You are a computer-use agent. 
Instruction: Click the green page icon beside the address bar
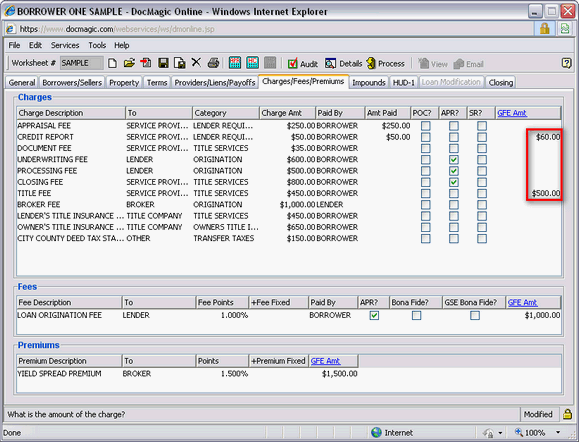point(565,29)
